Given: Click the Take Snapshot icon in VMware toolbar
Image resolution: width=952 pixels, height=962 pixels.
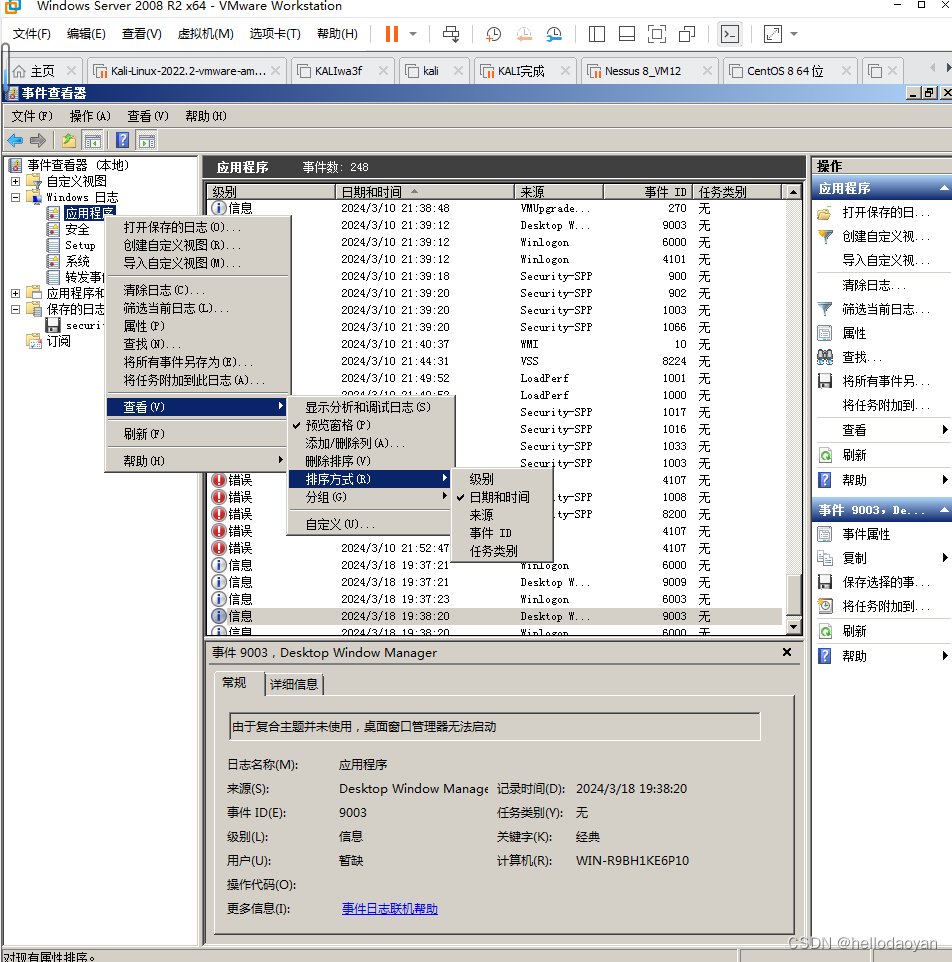Looking at the screenshot, I should (x=492, y=33).
